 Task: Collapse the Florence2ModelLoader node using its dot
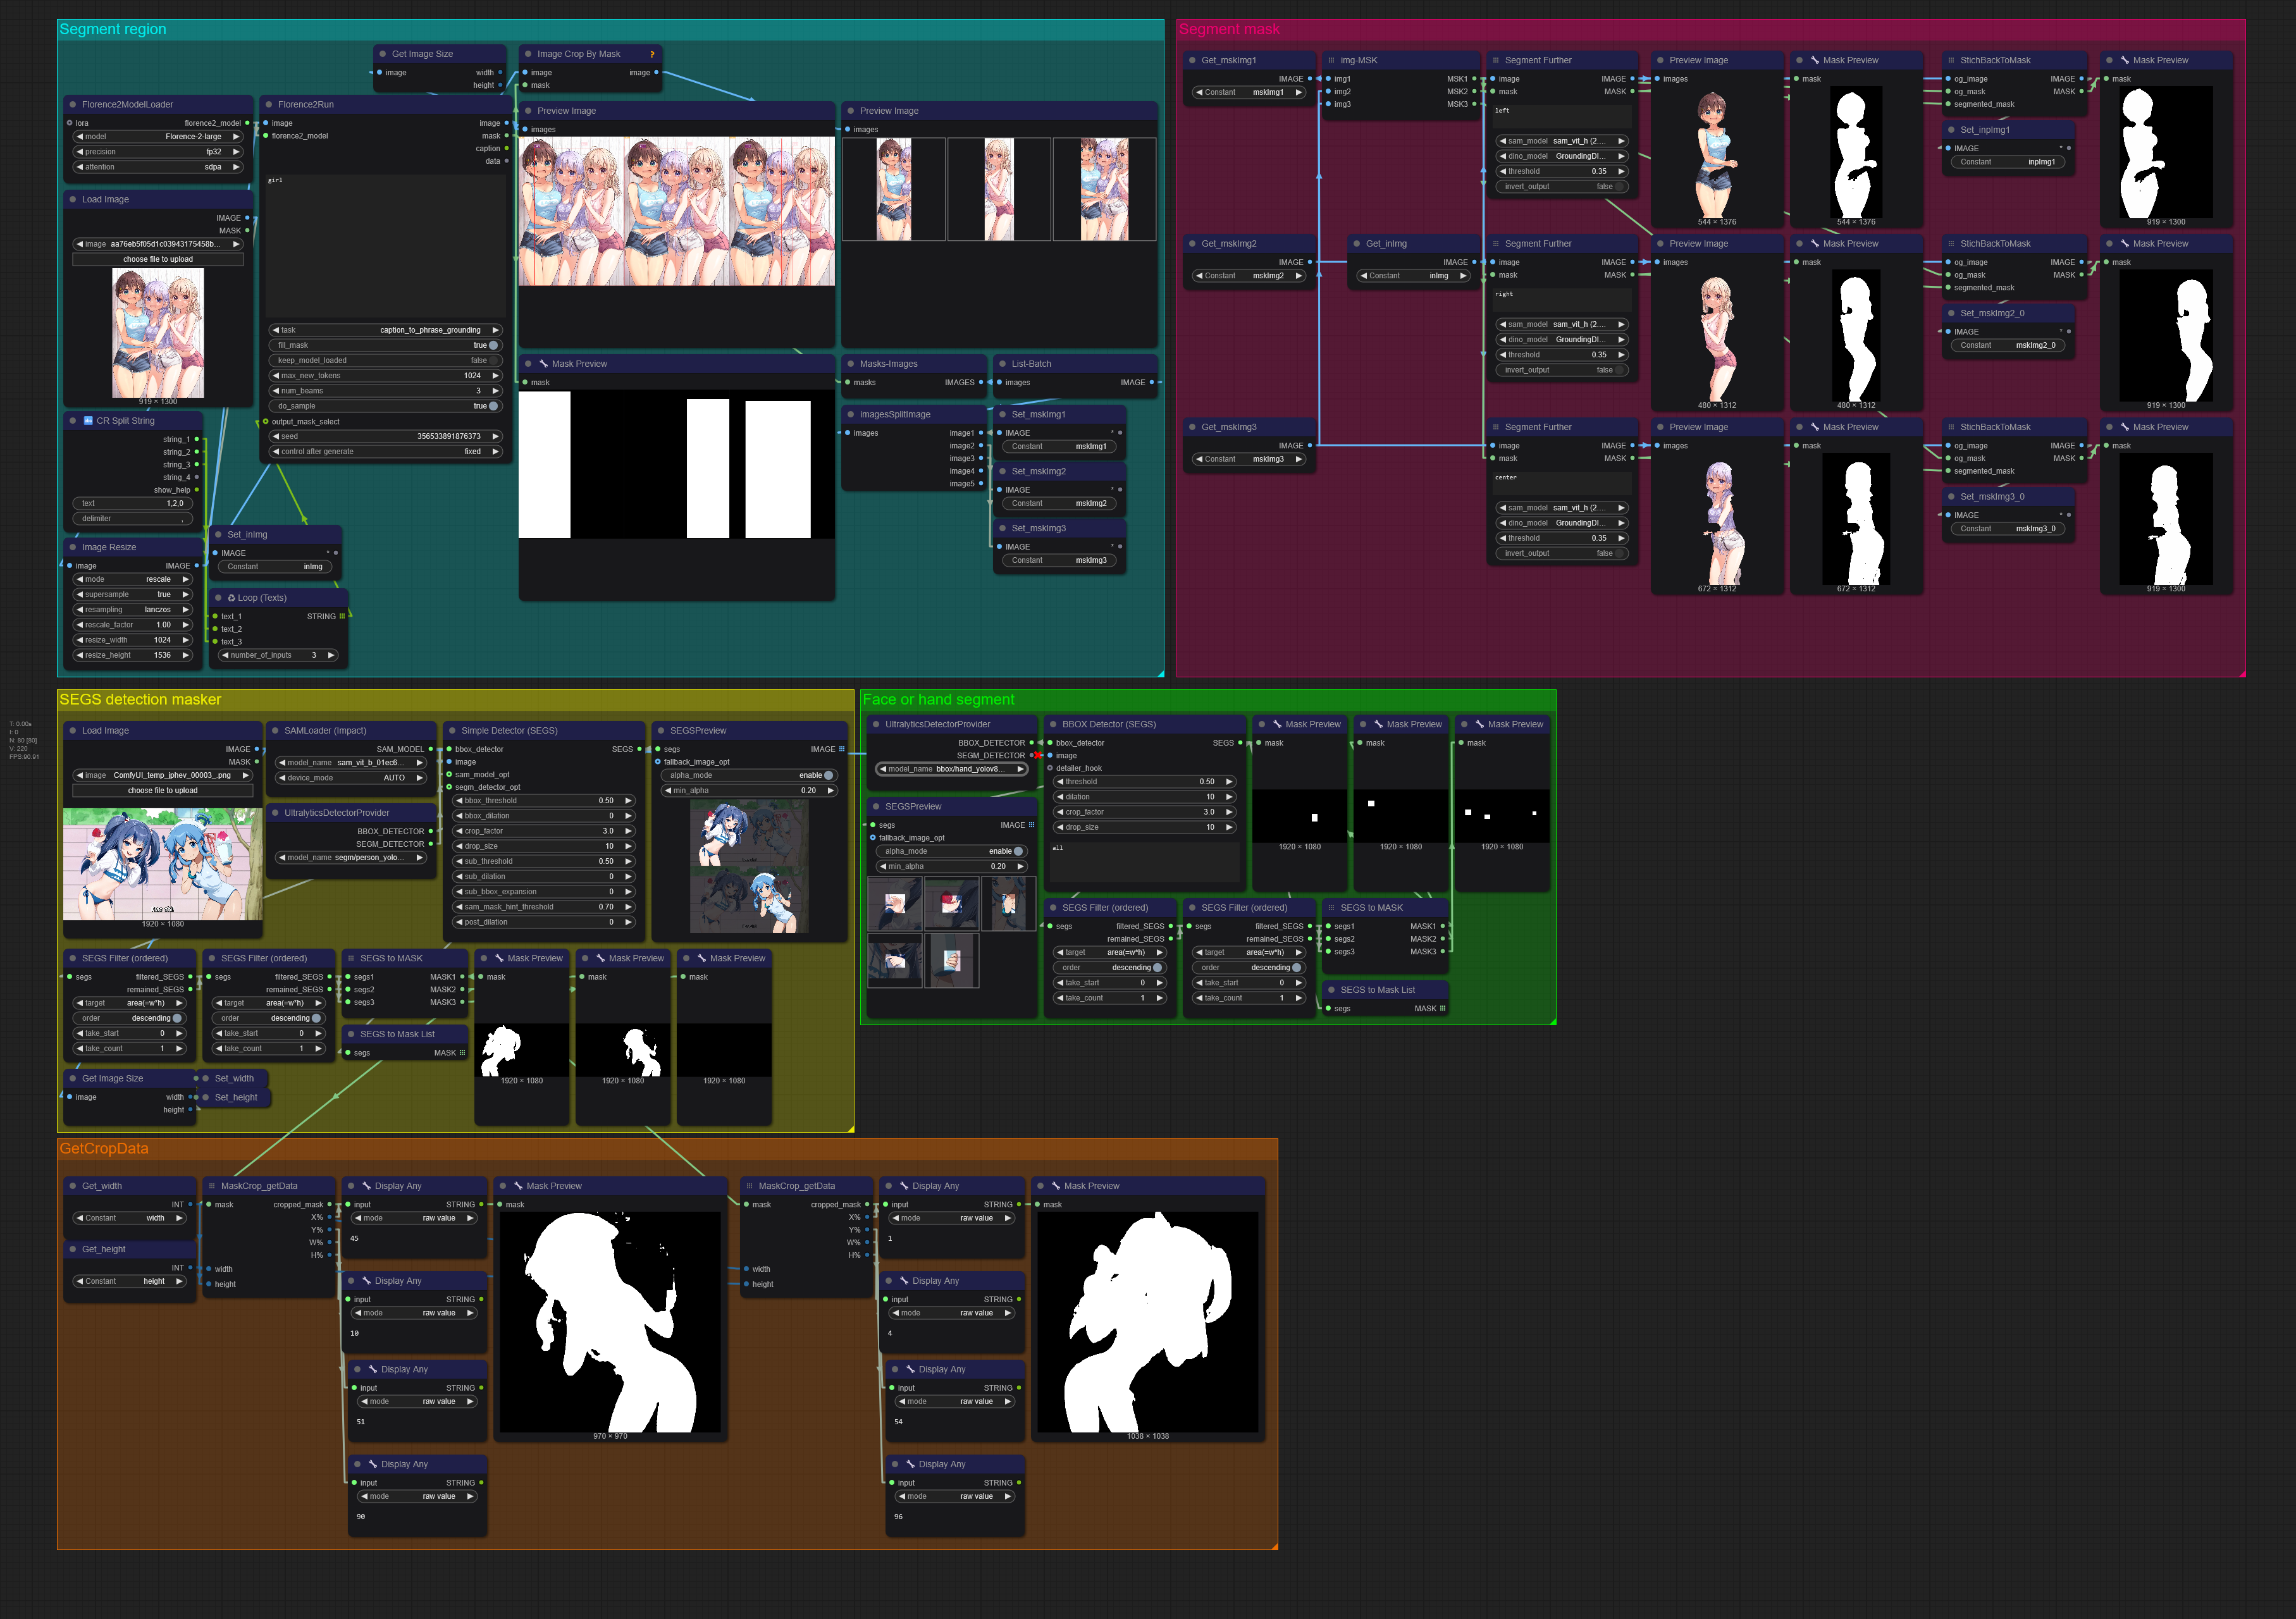pyautogui.click(x=73, y=104)
